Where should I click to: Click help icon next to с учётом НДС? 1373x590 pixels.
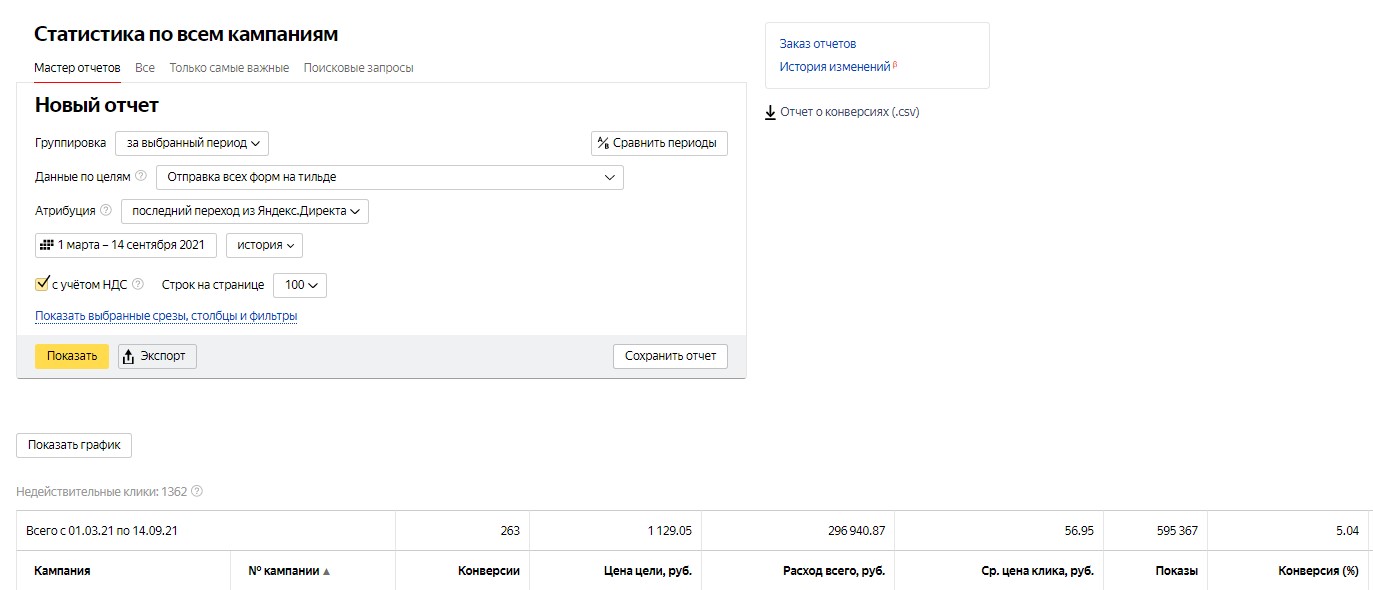click(138, 284)
